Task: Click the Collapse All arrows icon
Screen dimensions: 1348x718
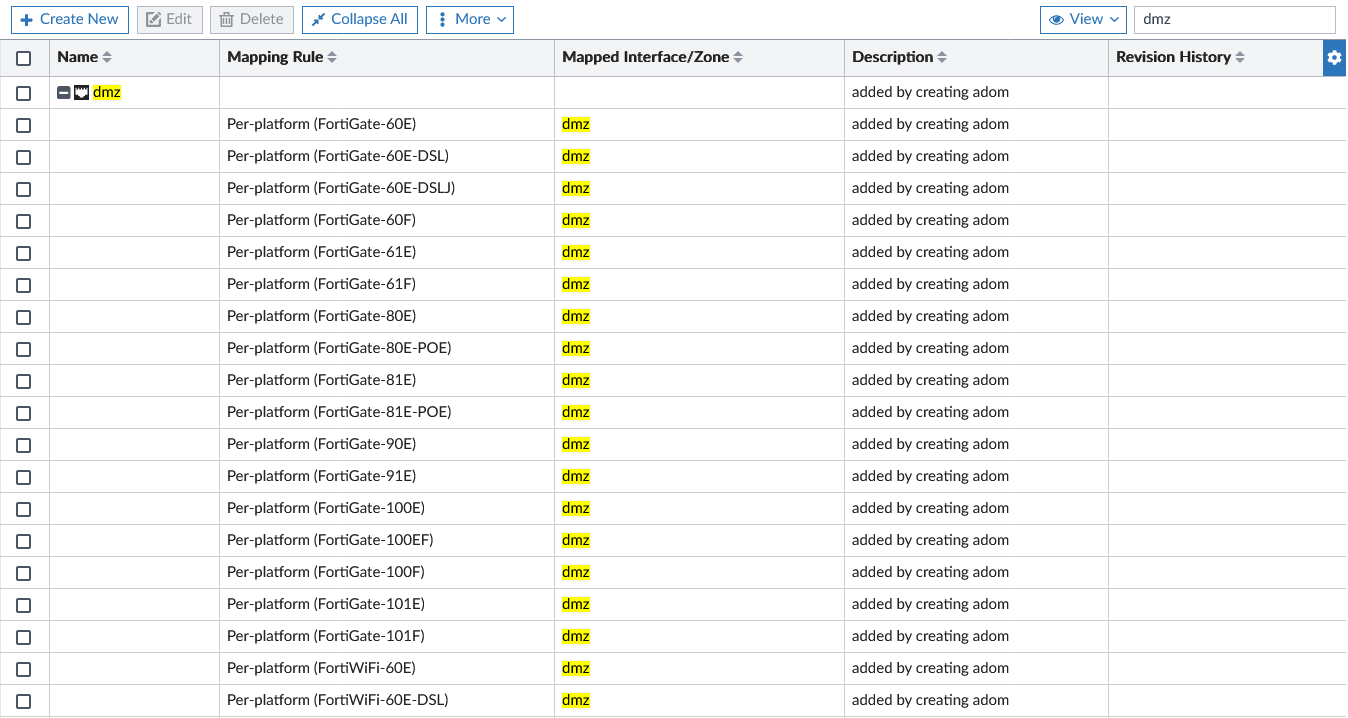Action: click(x=317, y=19)
